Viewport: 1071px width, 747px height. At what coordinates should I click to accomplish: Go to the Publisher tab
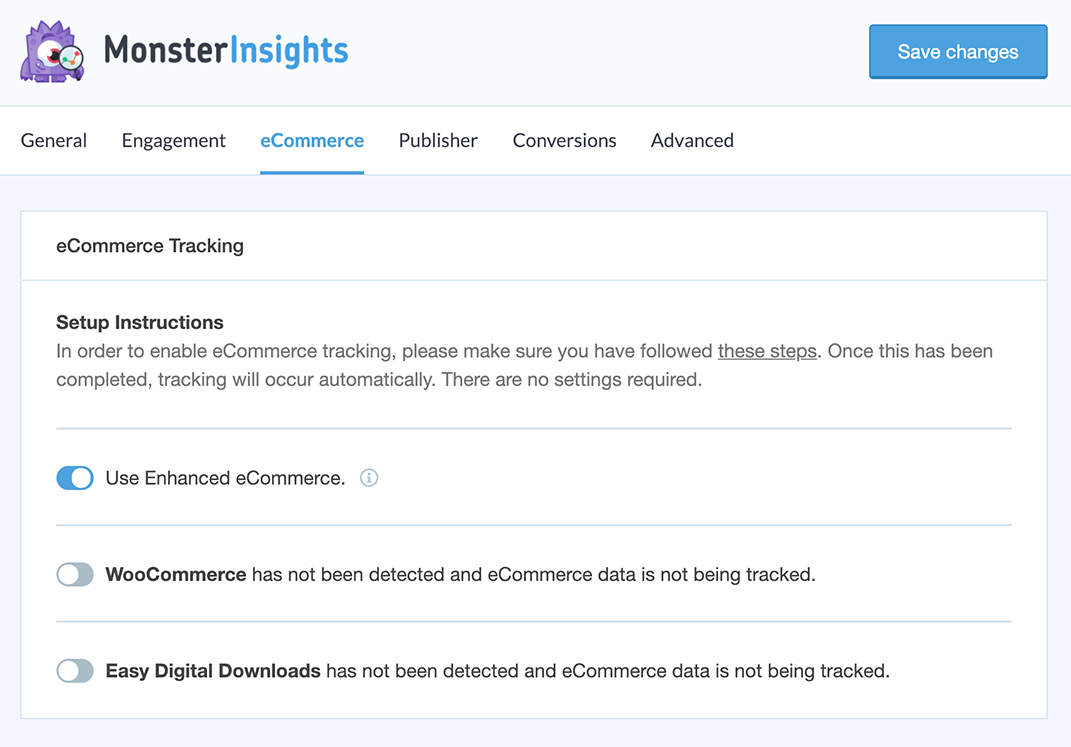pos(438,141)
